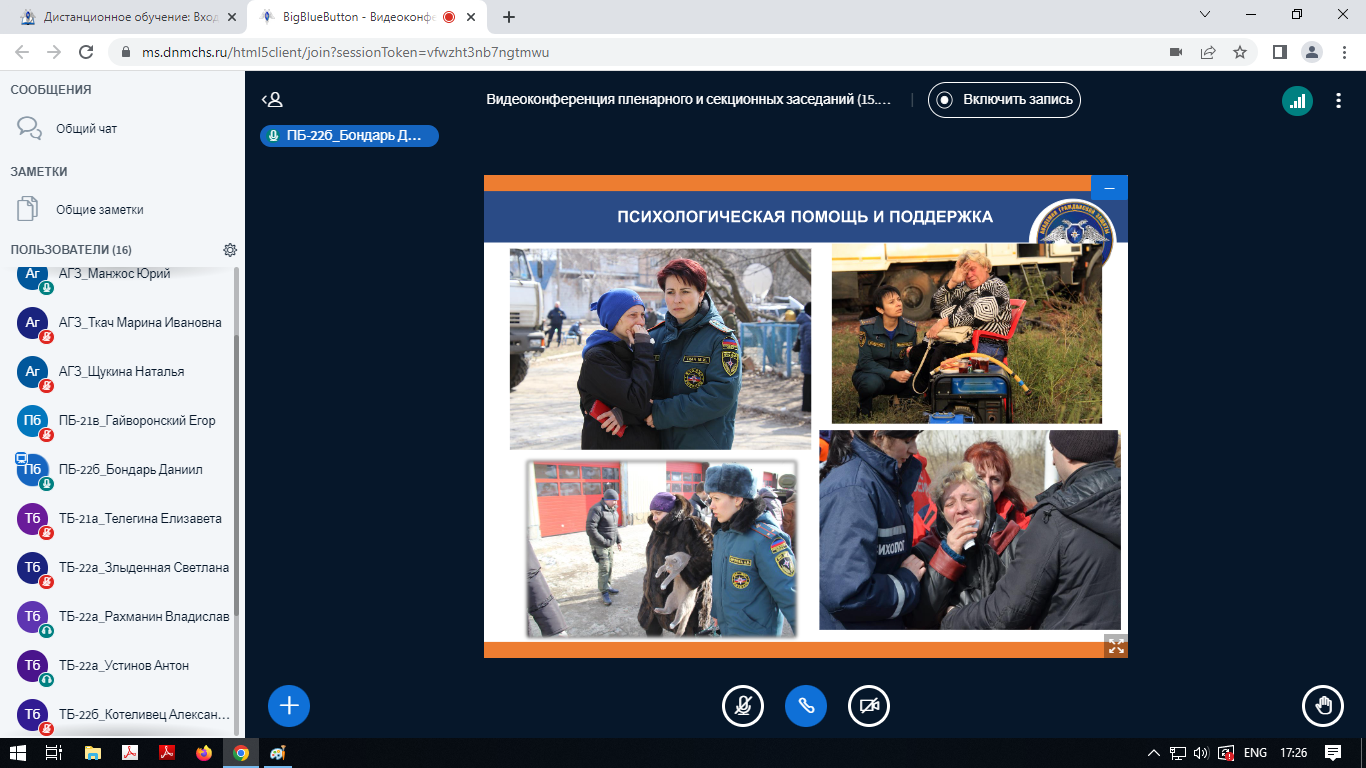The height and width of the screenshot is (768, 1366).
Task: Unmute the microphone button
Action: (743, 706)
